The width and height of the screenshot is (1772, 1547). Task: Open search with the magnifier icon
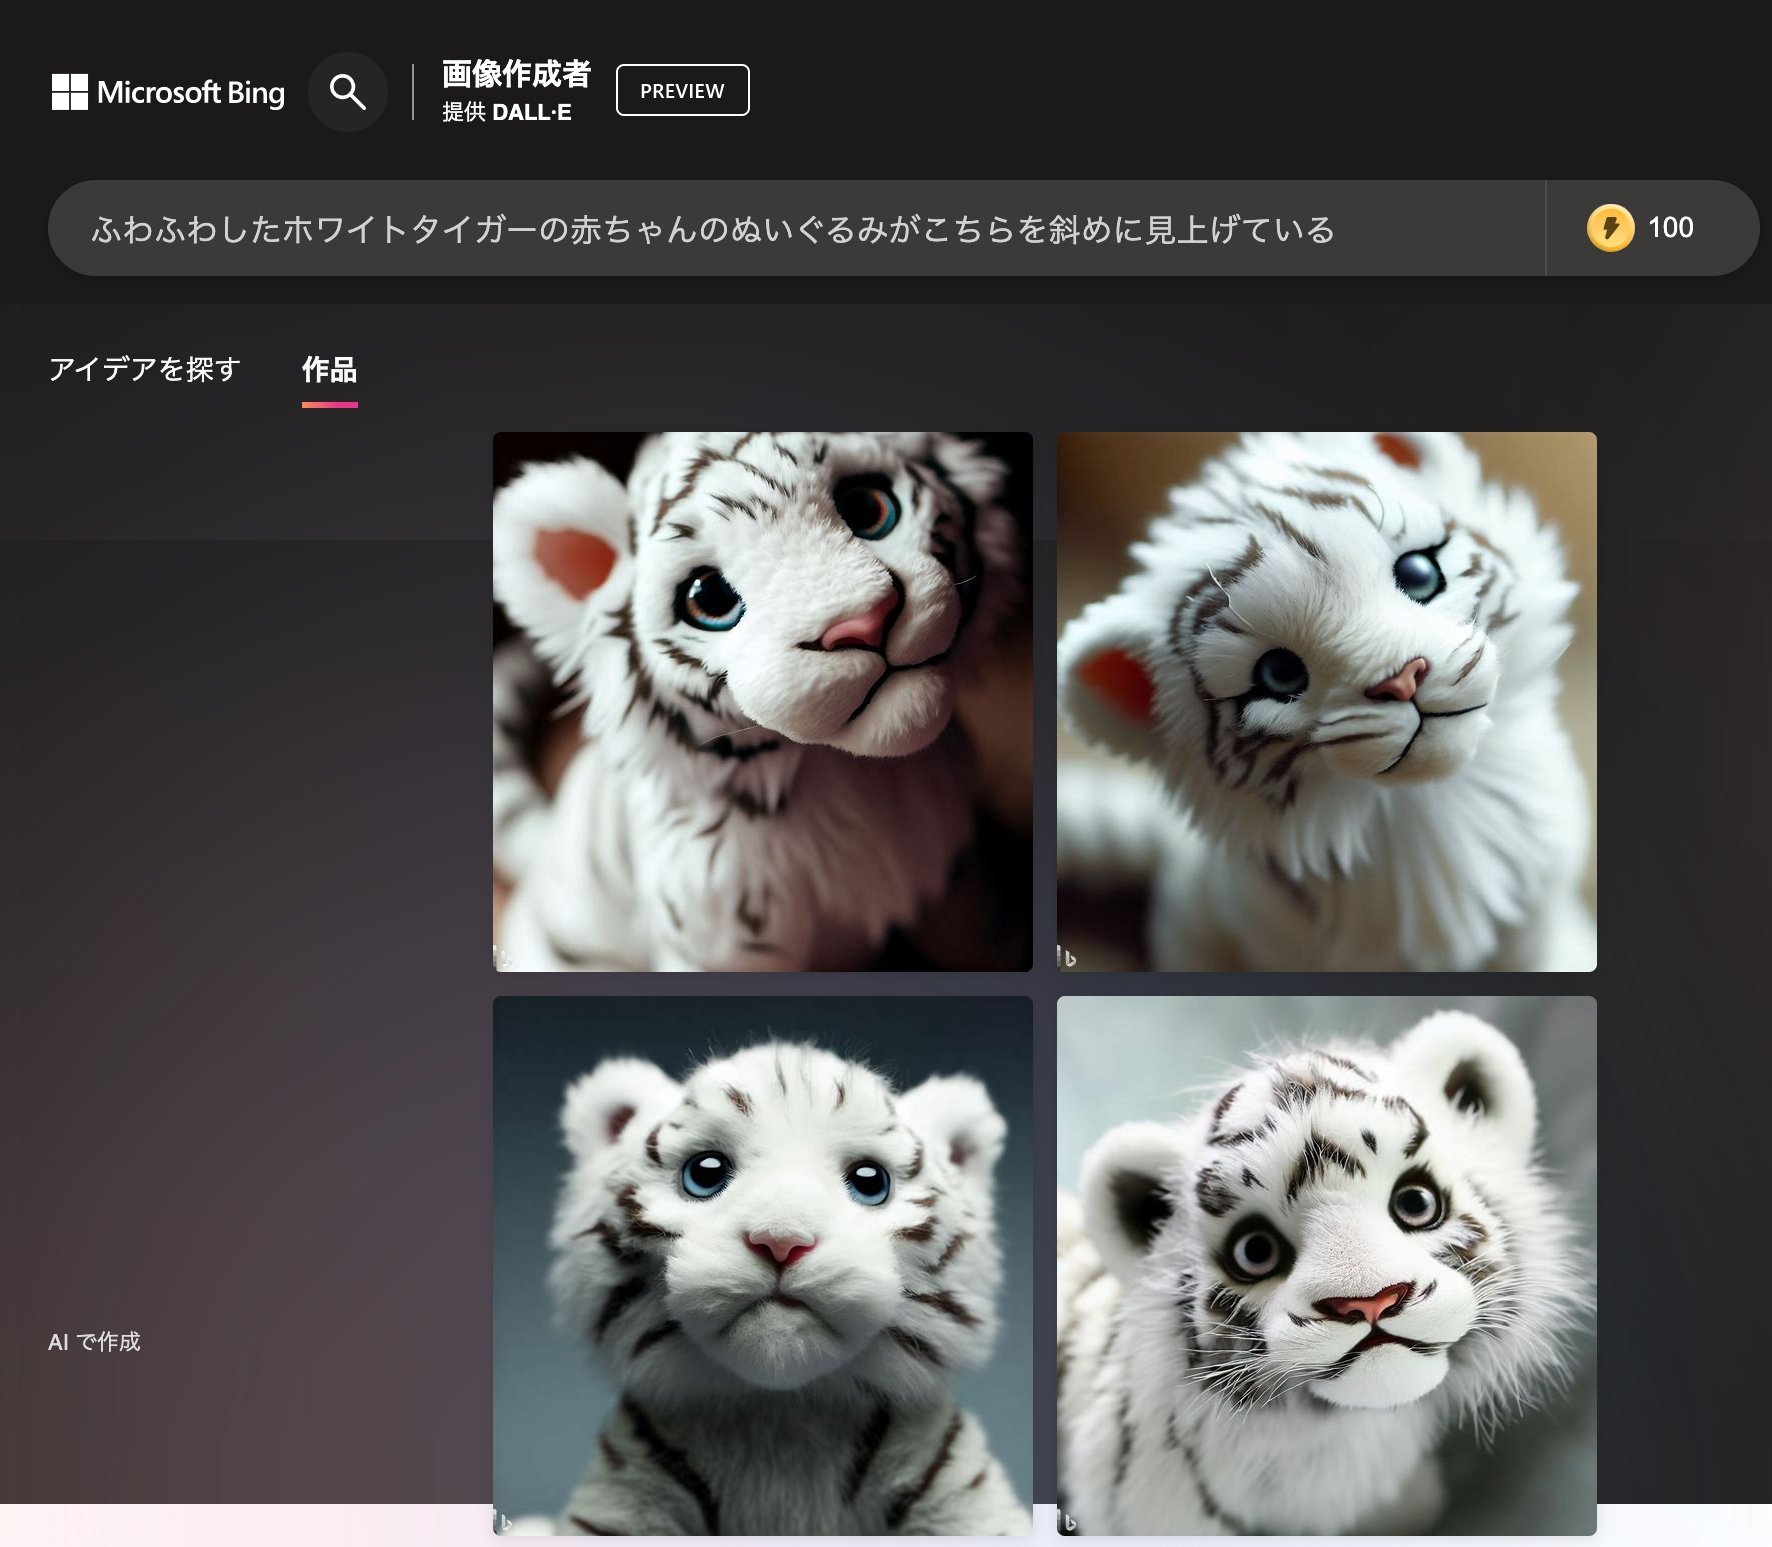[348, 92]
